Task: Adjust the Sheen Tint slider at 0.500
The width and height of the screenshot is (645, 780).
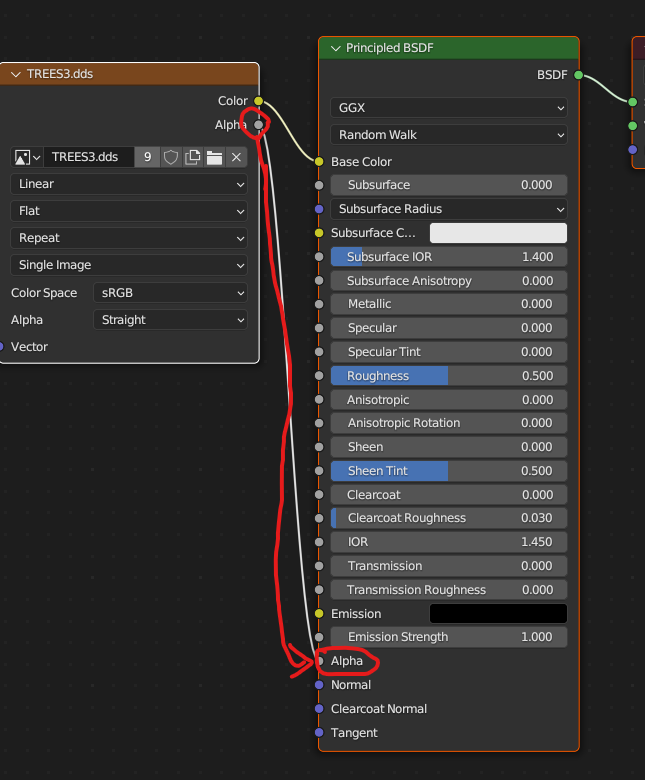Action: [x=449, y=471]
